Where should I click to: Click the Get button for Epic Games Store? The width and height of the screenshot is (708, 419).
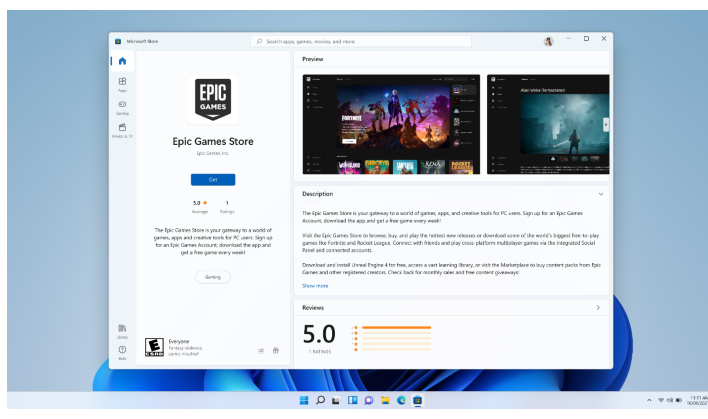coord(213,180)
